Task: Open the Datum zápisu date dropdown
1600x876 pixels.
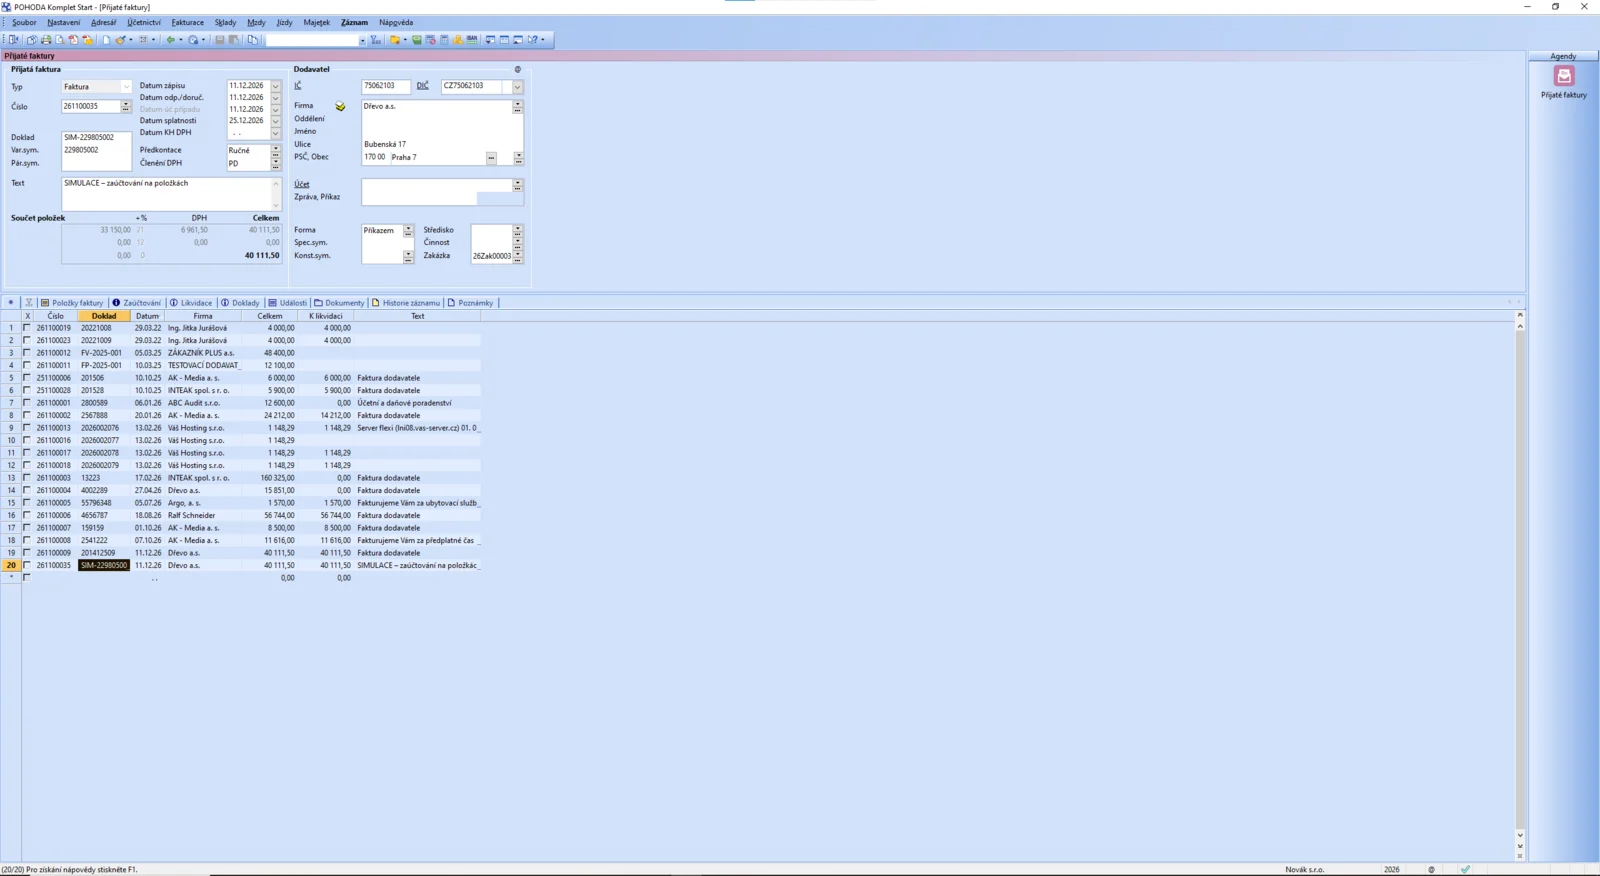Action: (x=276, y=86)
